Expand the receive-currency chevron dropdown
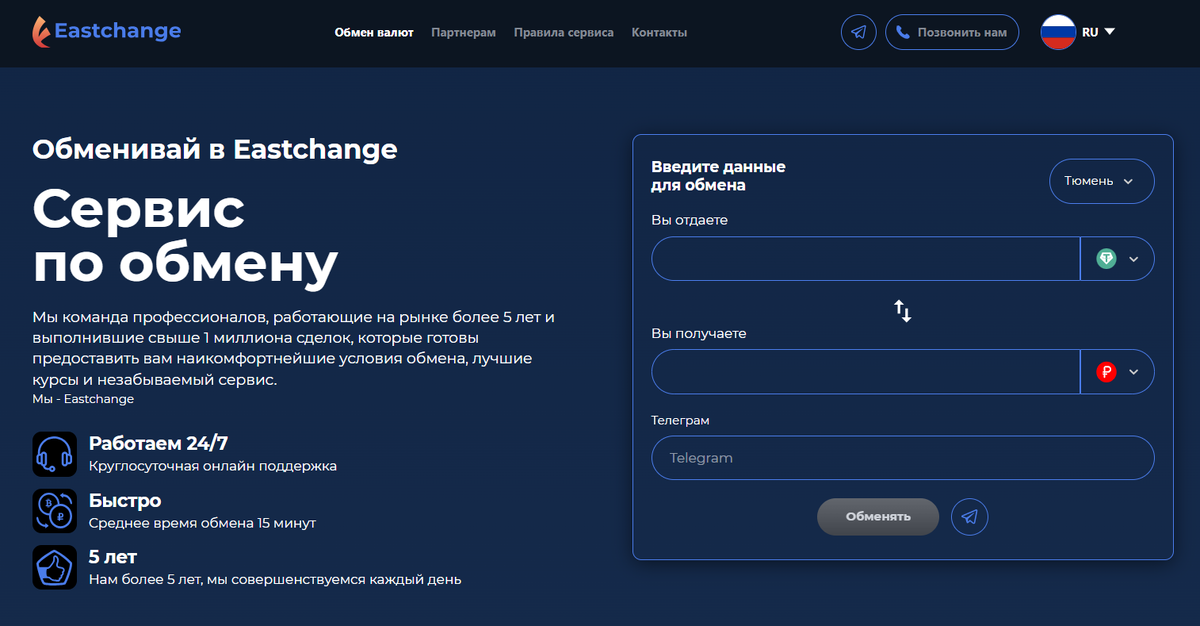The width and height of the screenshot is (1200, 626). (x=1134, y=372)
